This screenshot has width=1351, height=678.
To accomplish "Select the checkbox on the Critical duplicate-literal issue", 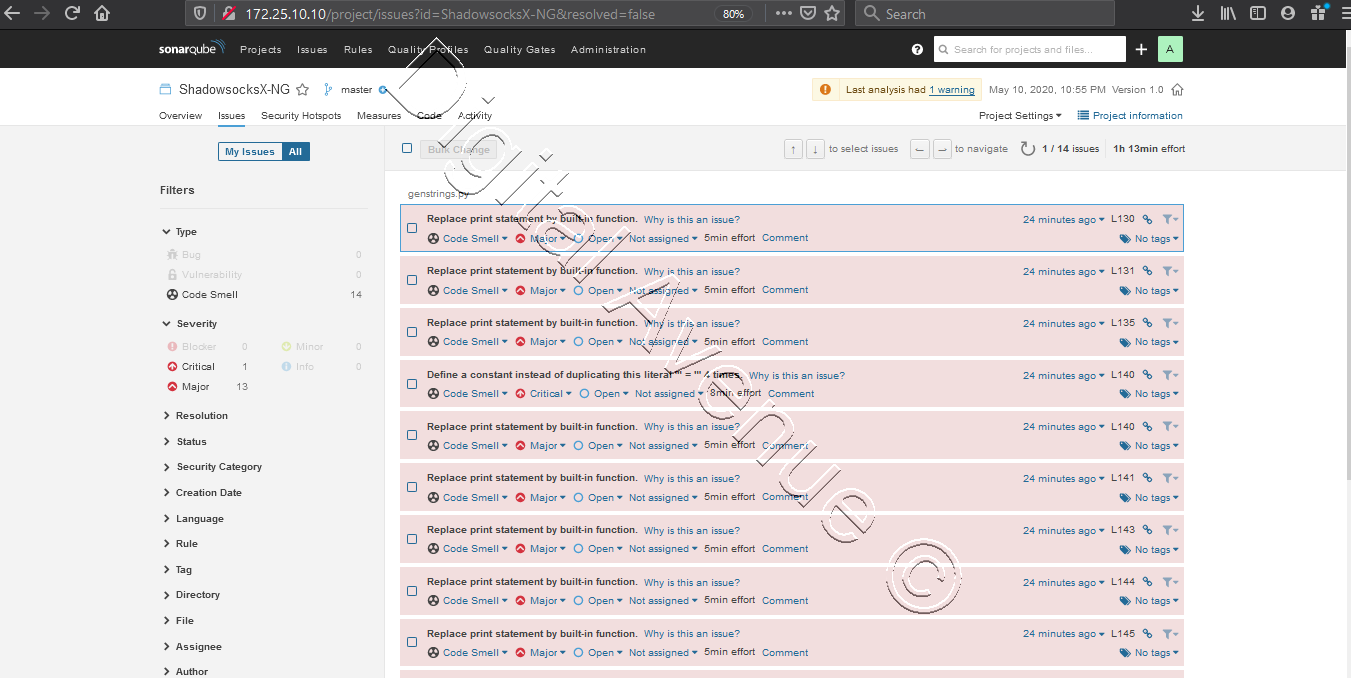I will point(411,383).
